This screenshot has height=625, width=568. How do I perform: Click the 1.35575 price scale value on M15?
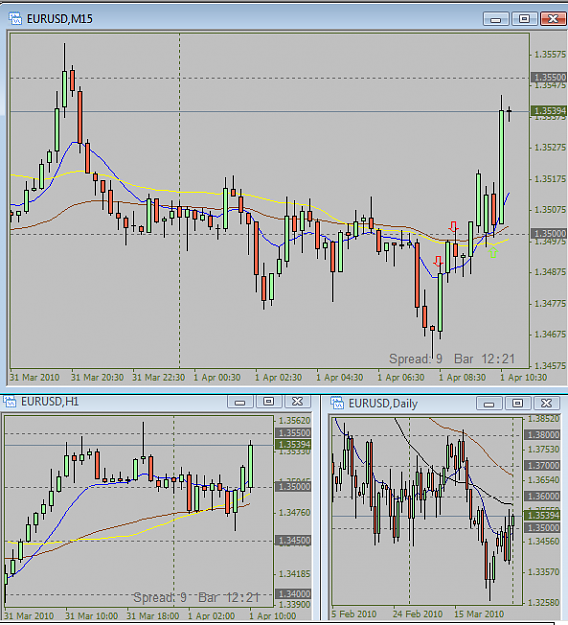550,55
